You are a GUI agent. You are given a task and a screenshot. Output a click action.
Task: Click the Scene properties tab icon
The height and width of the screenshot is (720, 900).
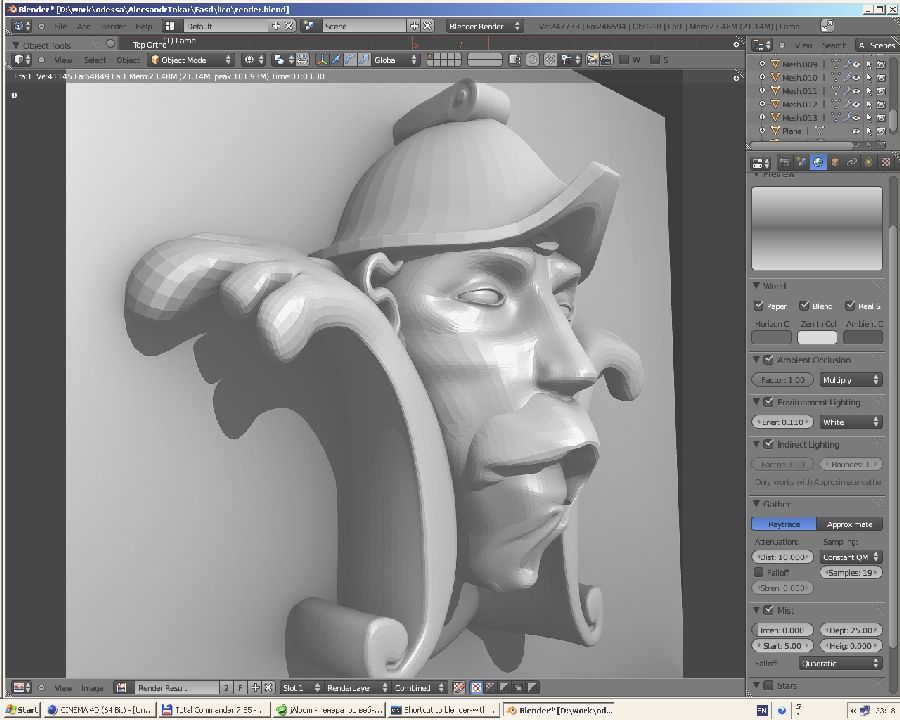802,162
